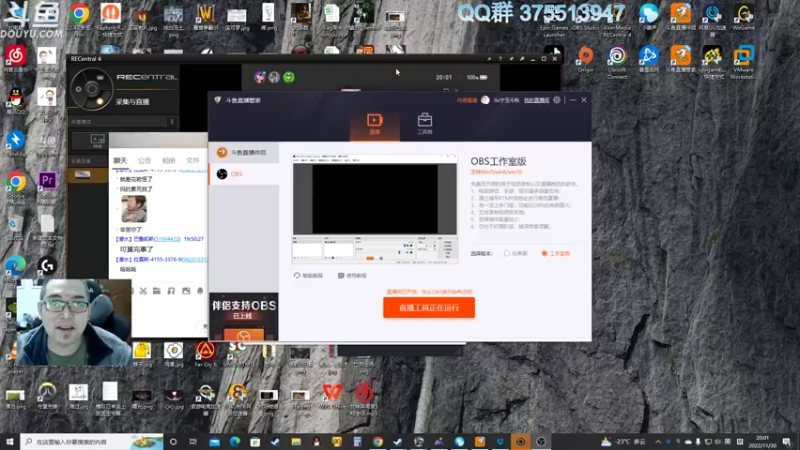Click the boy sticker image in QQ chat

134,209
